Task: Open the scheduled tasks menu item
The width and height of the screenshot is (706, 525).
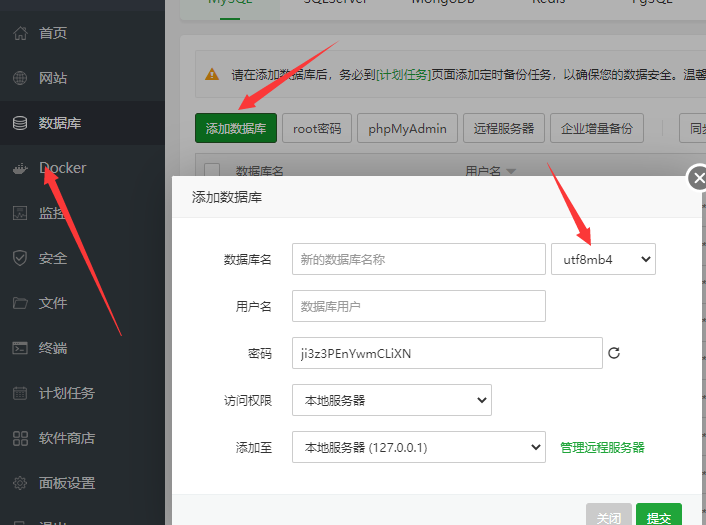Action: pos(66,393)
